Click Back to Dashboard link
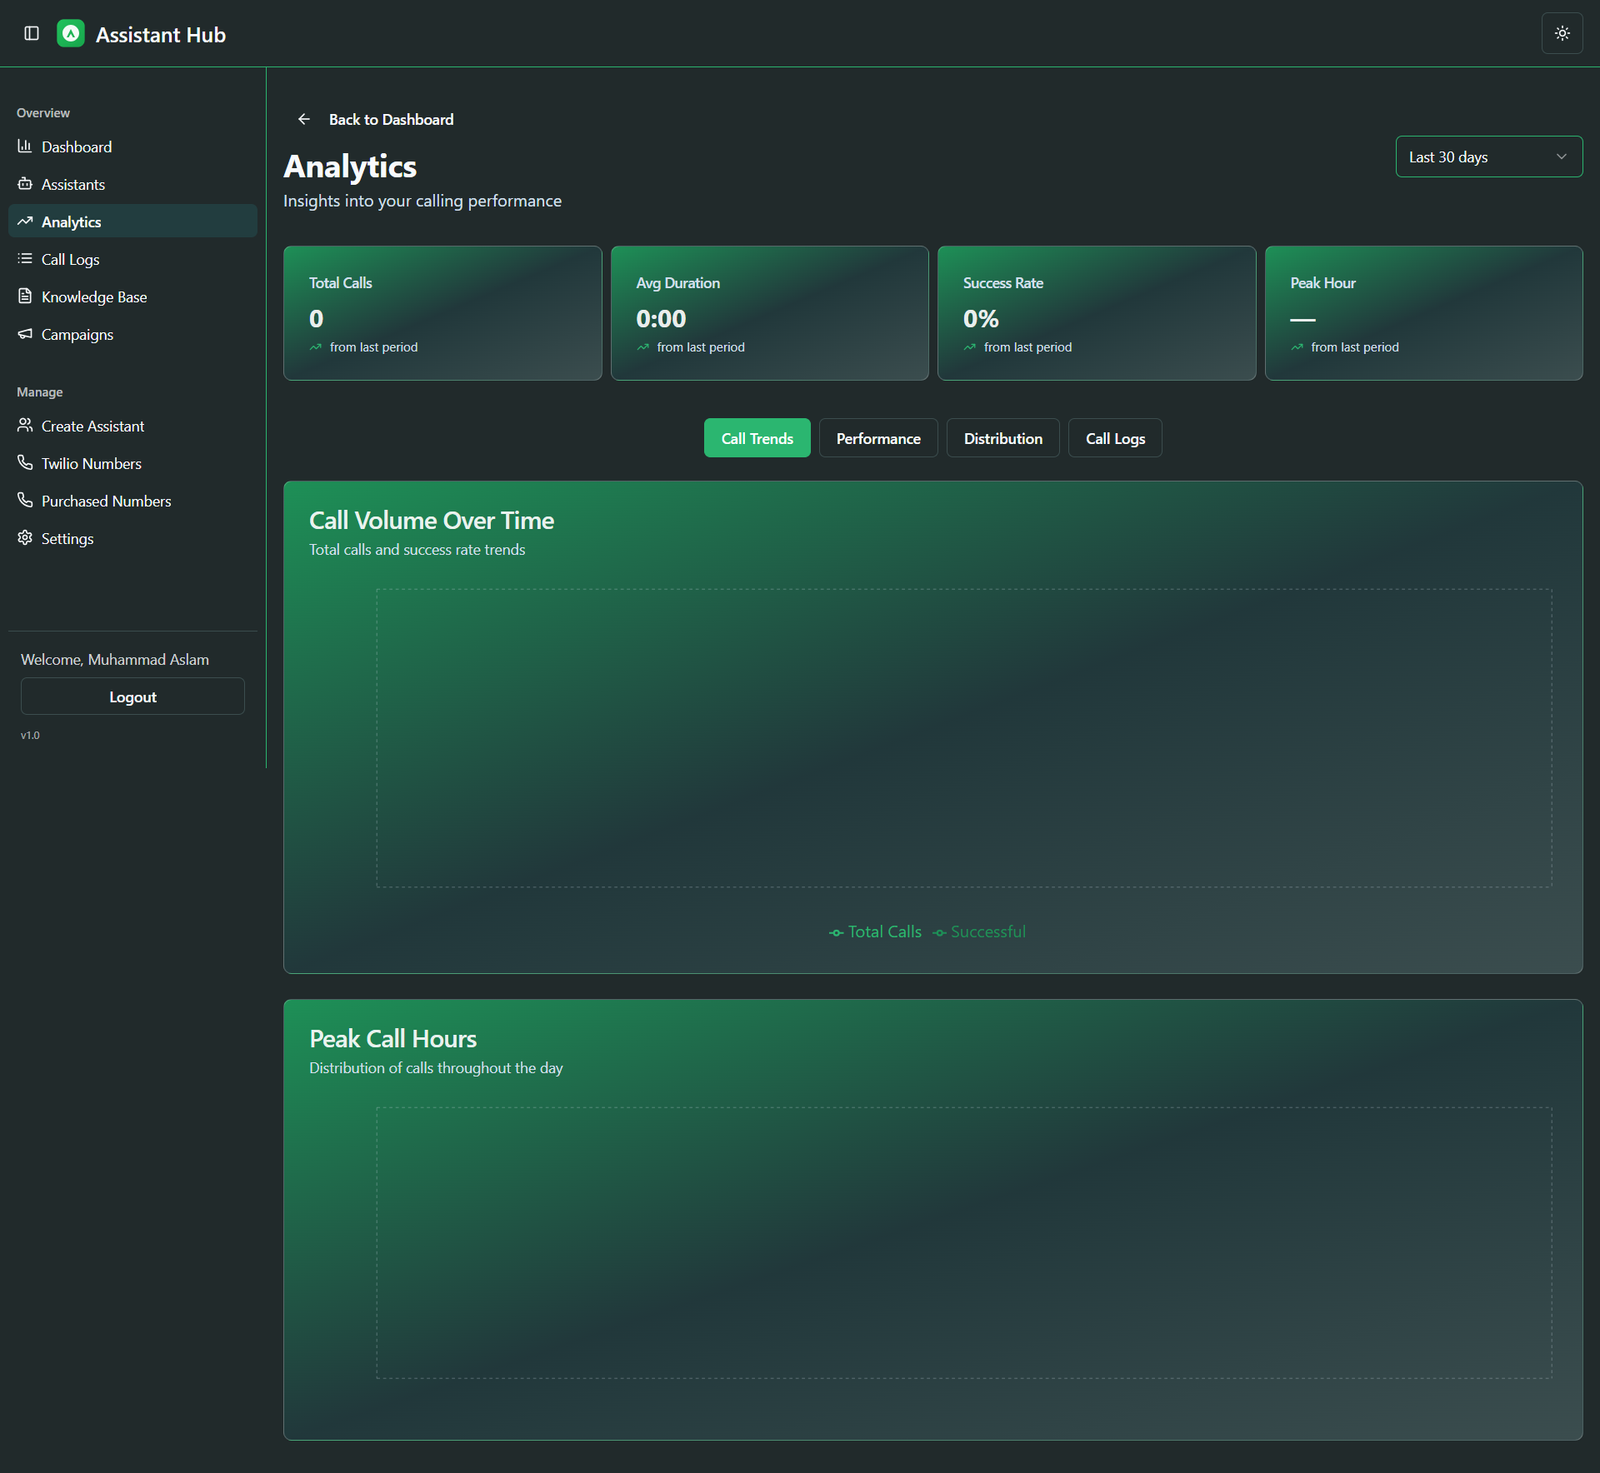1600x1473 pixels. (390, 120)
